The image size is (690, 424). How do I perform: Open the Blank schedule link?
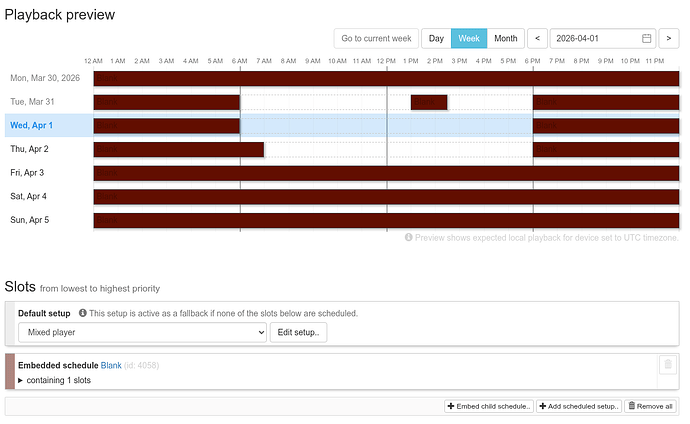click(111, 365)
